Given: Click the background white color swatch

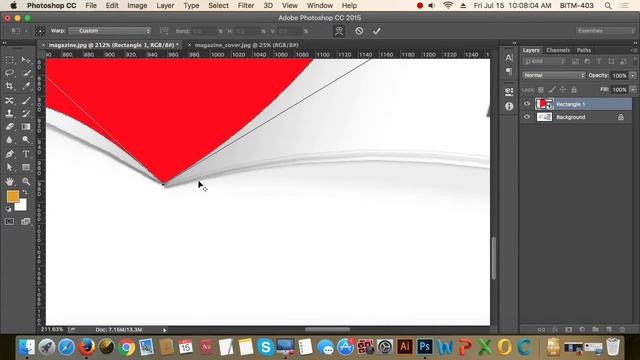Looking at the screenshot, I should (x=22, y=206).
